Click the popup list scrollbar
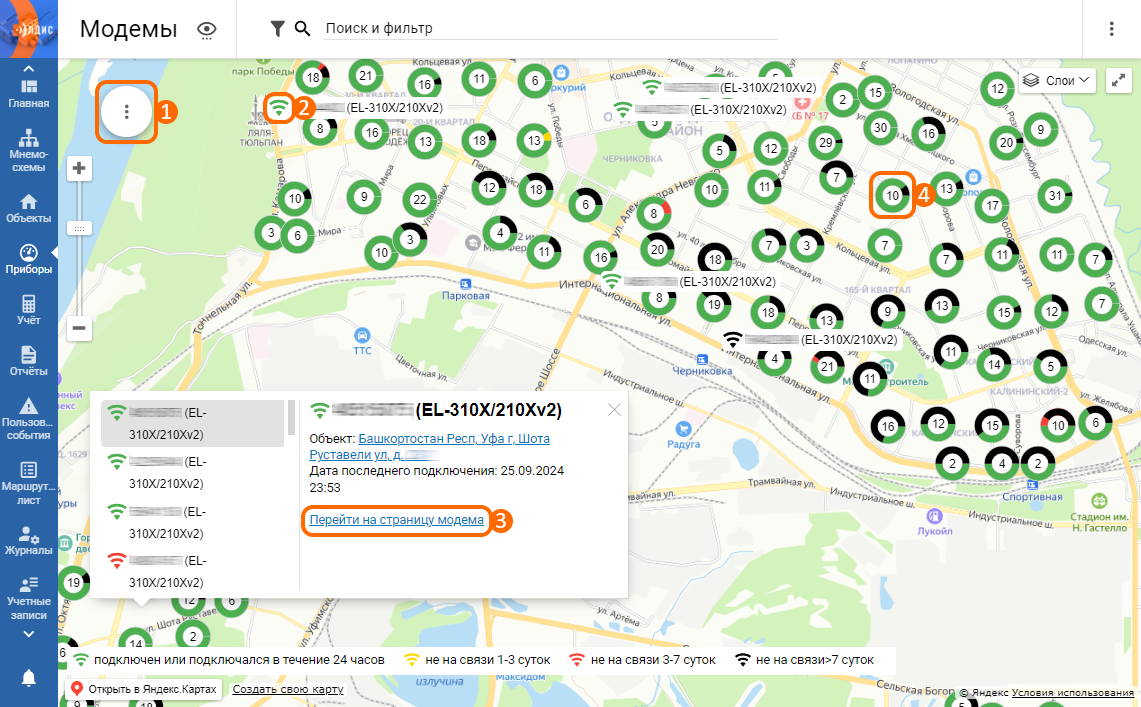 (x=292, y=418)
